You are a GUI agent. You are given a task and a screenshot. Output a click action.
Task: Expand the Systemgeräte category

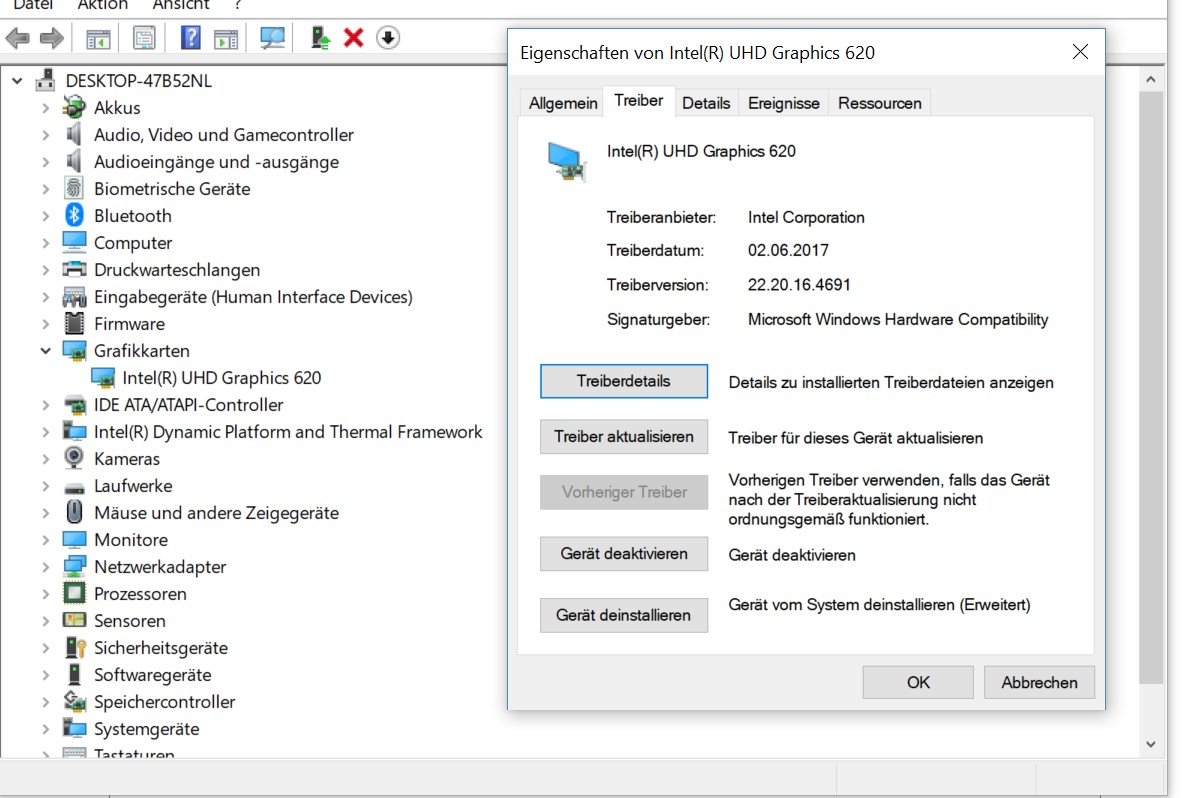[x=45, y=729]
